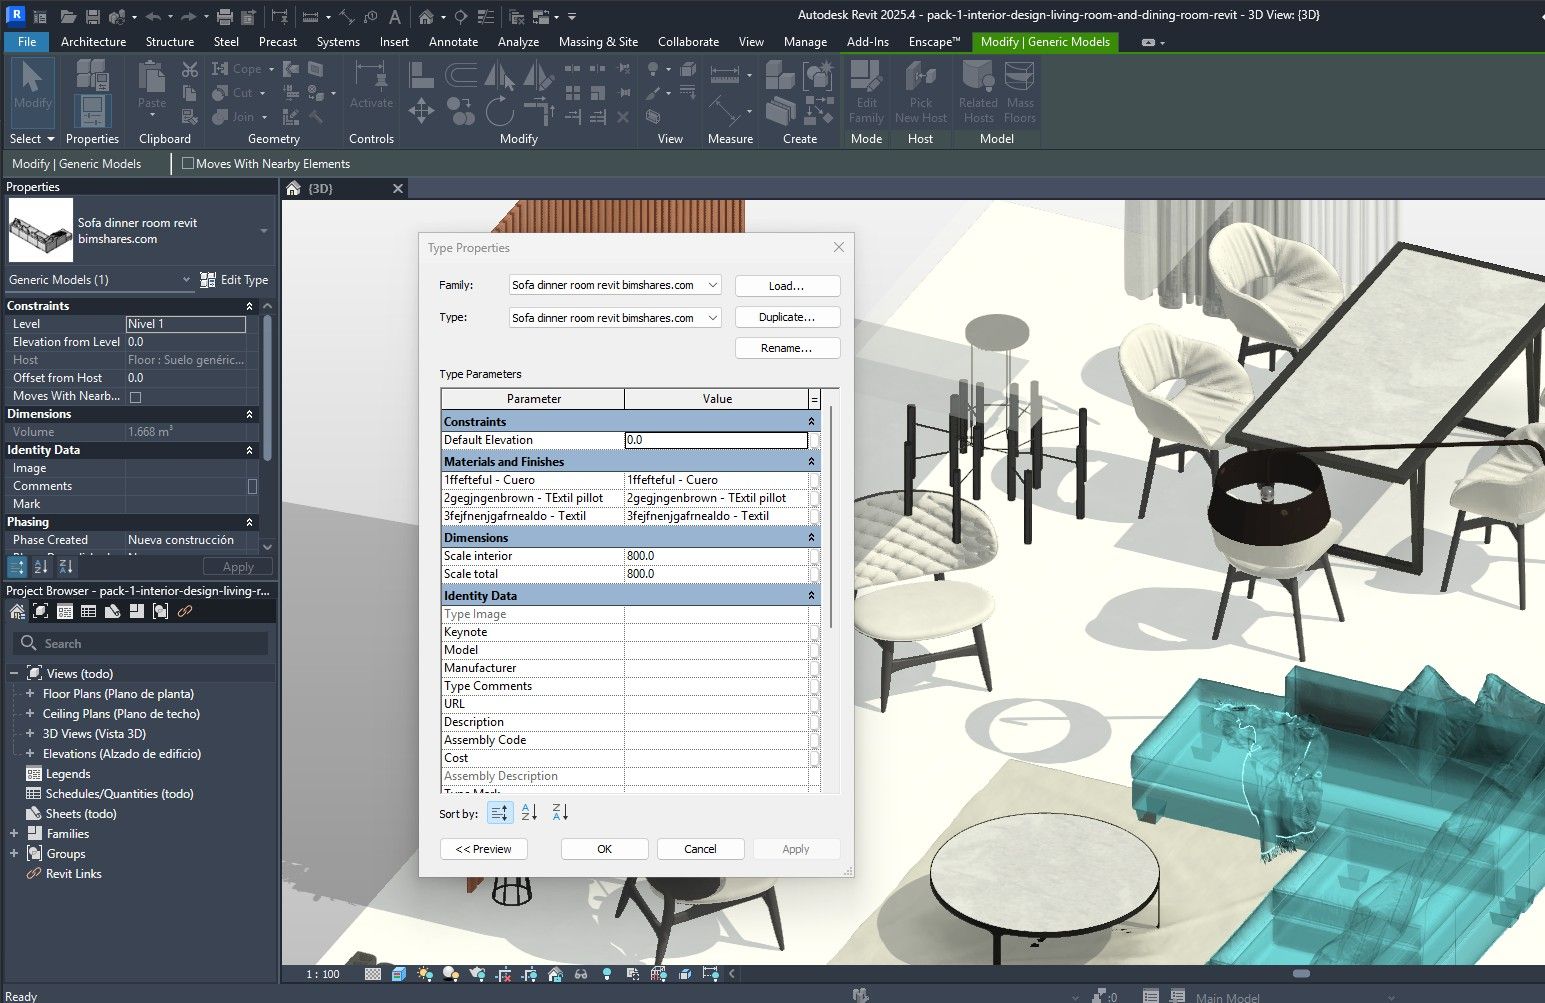The width and height of the screenshot is (1545, 1003).
Task: Click the Visual Style icon in view control bar
Action: pyautogui.click(x=399, y=974)
